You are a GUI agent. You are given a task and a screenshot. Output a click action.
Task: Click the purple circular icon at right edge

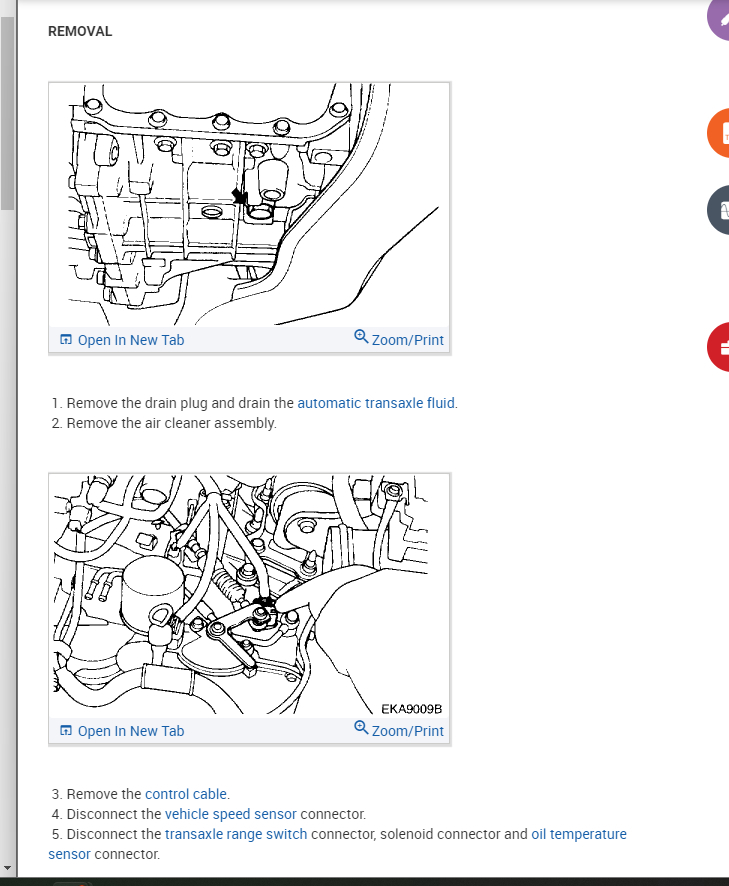[719, 18]
